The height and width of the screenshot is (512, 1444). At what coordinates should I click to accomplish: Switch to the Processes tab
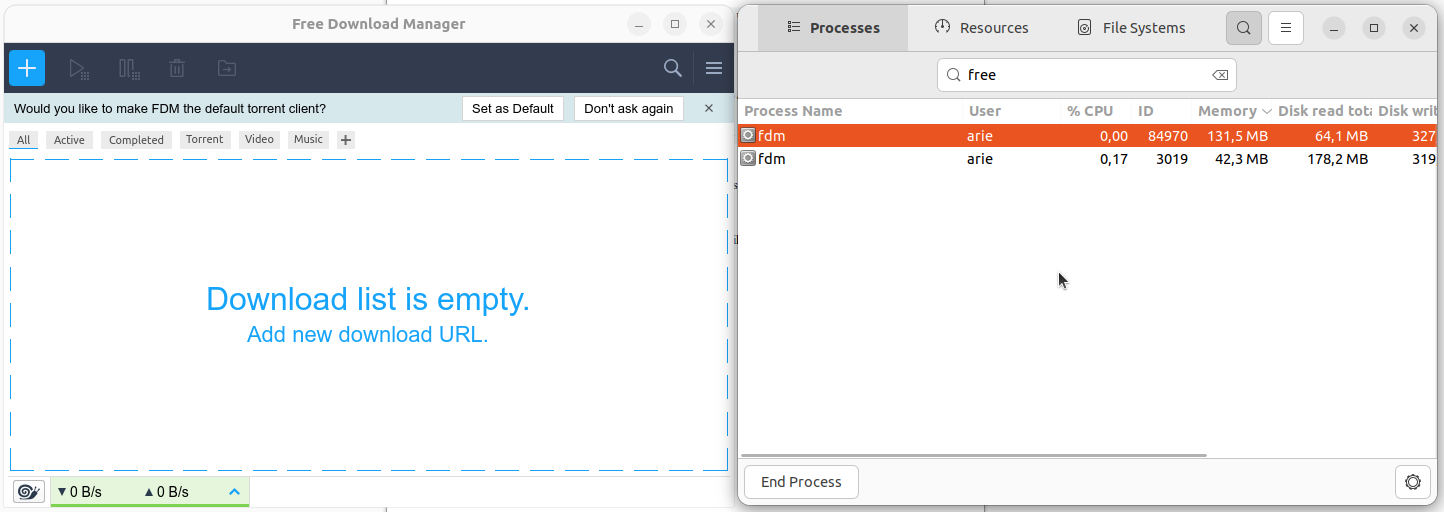[833, 28]
